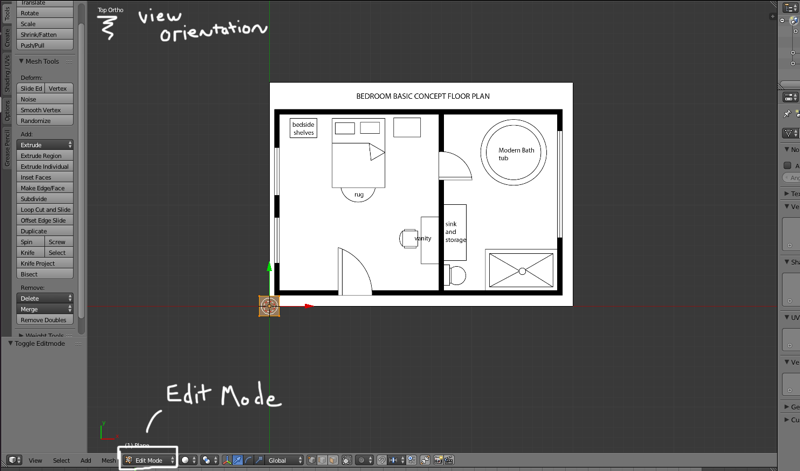Click the Smooth Vertex button
Viewport: 800px width, 471px height.
tap(45, 110)
